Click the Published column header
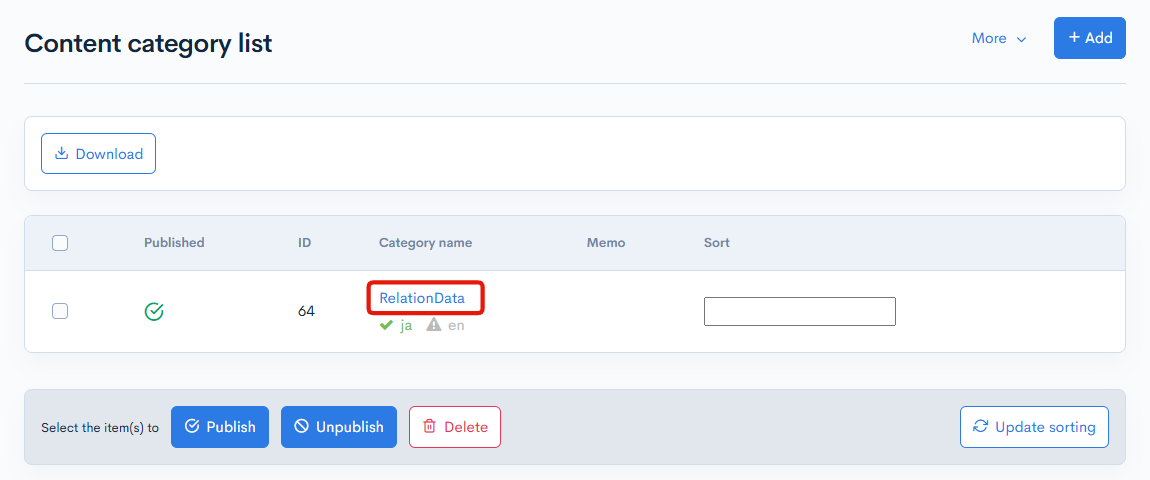This screenshot has height=480, width=1150. pyautogui.click(x=174, y=243)
